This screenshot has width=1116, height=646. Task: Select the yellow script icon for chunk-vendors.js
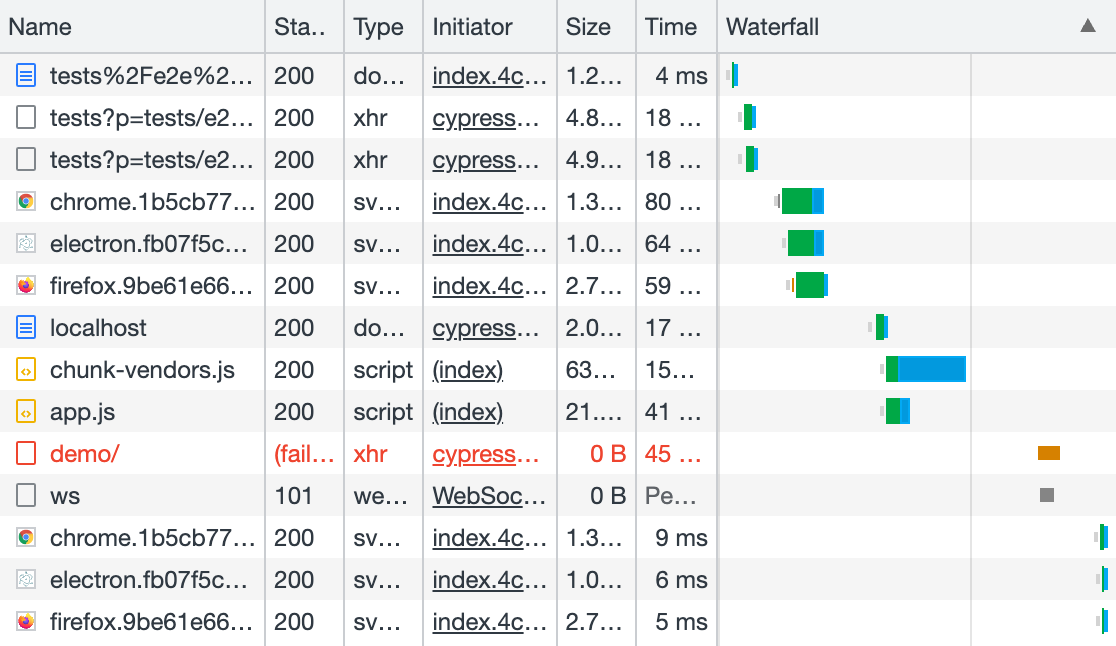(x=27, y=369)
